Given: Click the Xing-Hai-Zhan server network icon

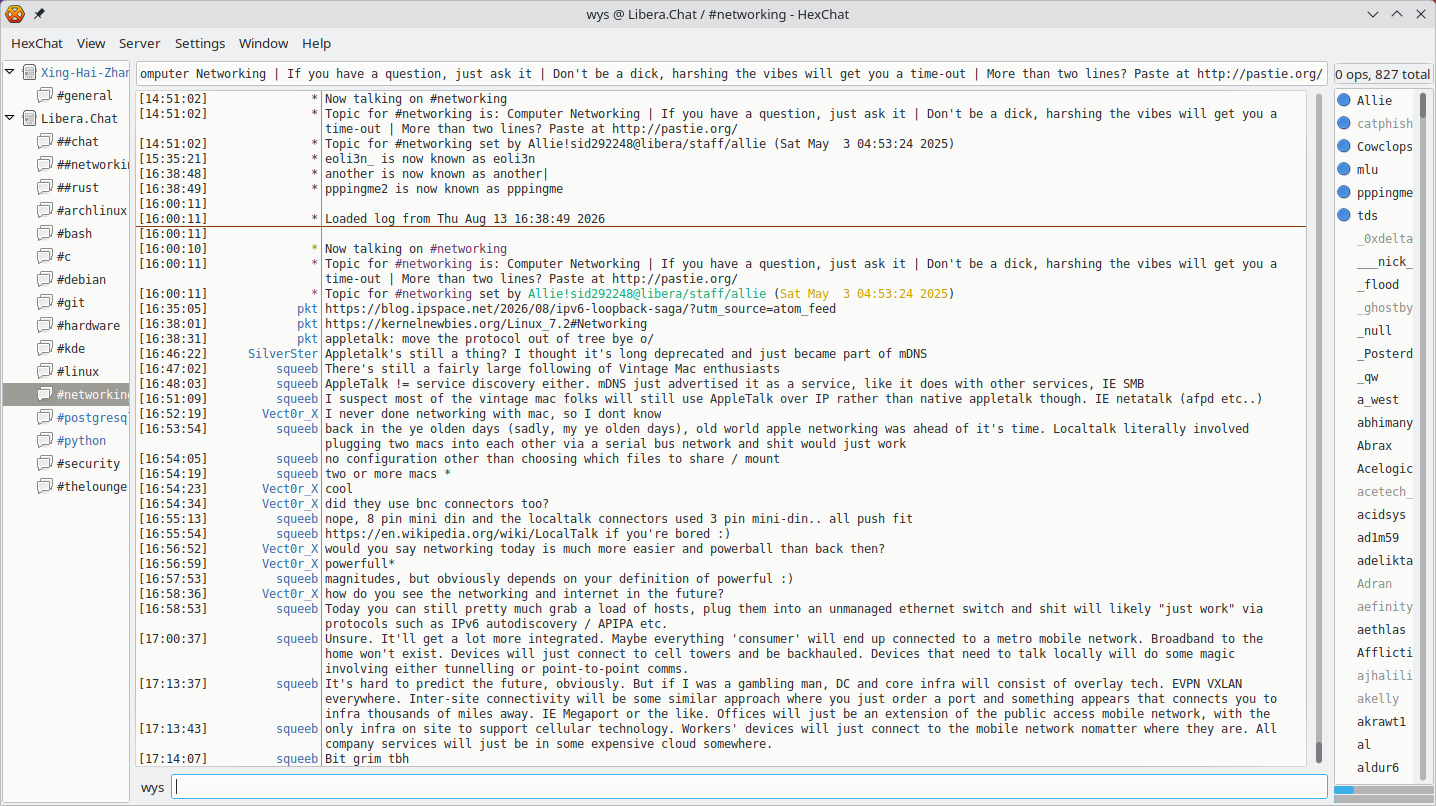Looking at the screenshot, I should [x=29, y=72].
